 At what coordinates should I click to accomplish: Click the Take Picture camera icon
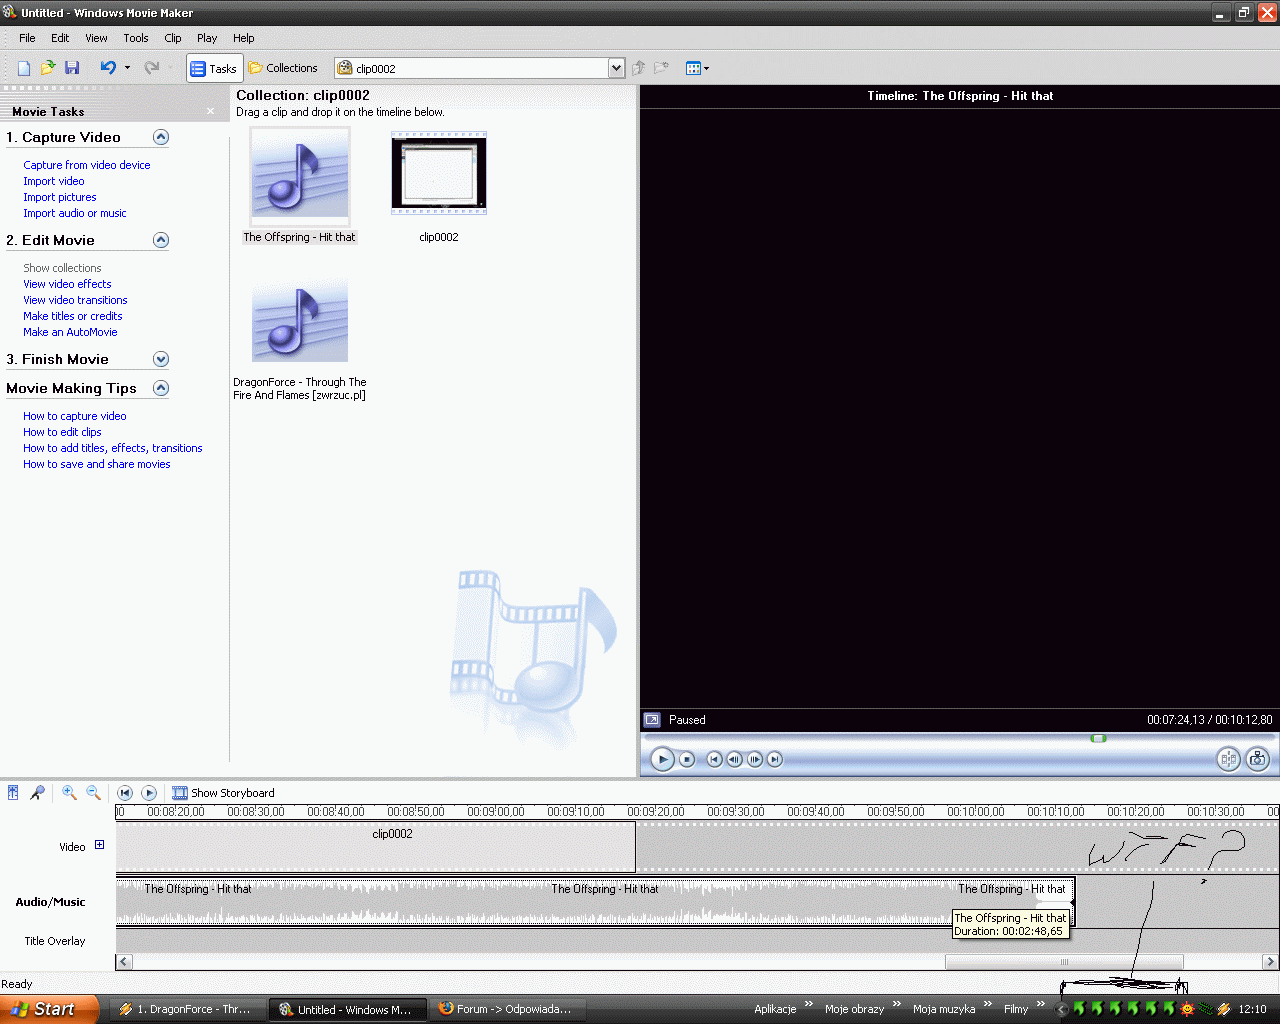(1258, 759)
